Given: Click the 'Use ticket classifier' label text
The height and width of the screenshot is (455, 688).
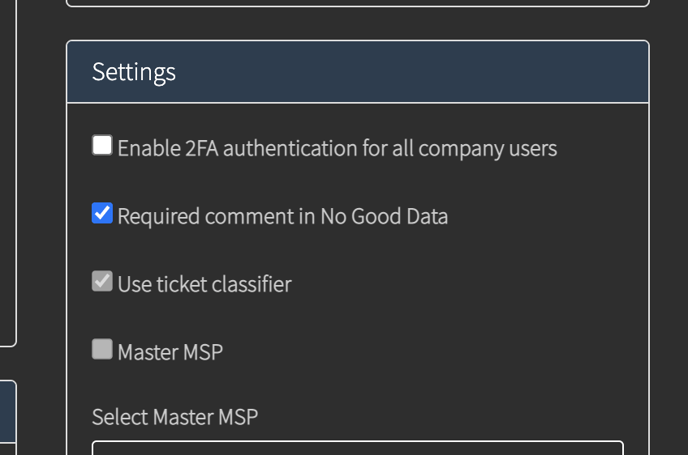Looking at the screenshot, I should pos(204,284).
